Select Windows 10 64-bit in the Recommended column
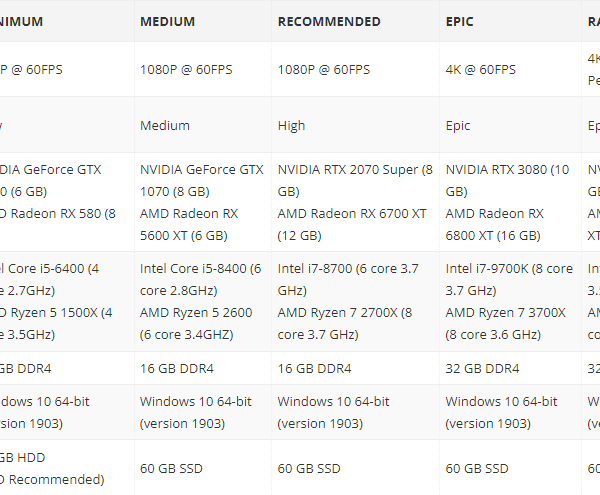Screen dimensions: 600x495 [355, 412]
